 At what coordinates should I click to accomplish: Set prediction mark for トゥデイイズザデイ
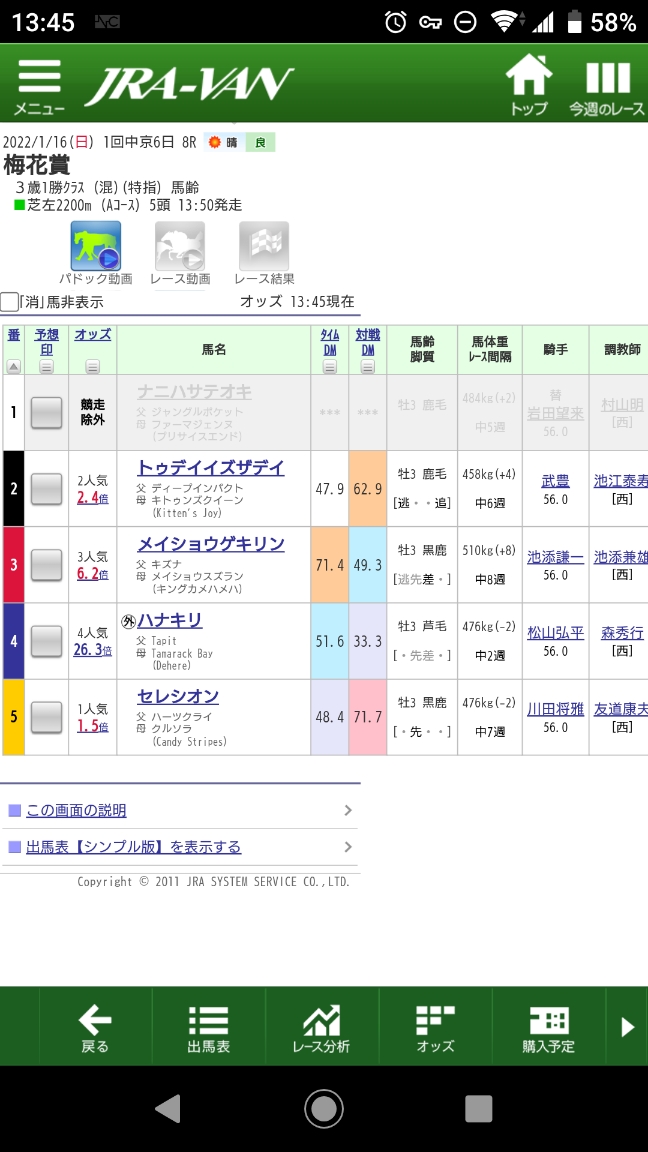click(x=46, y=489)
